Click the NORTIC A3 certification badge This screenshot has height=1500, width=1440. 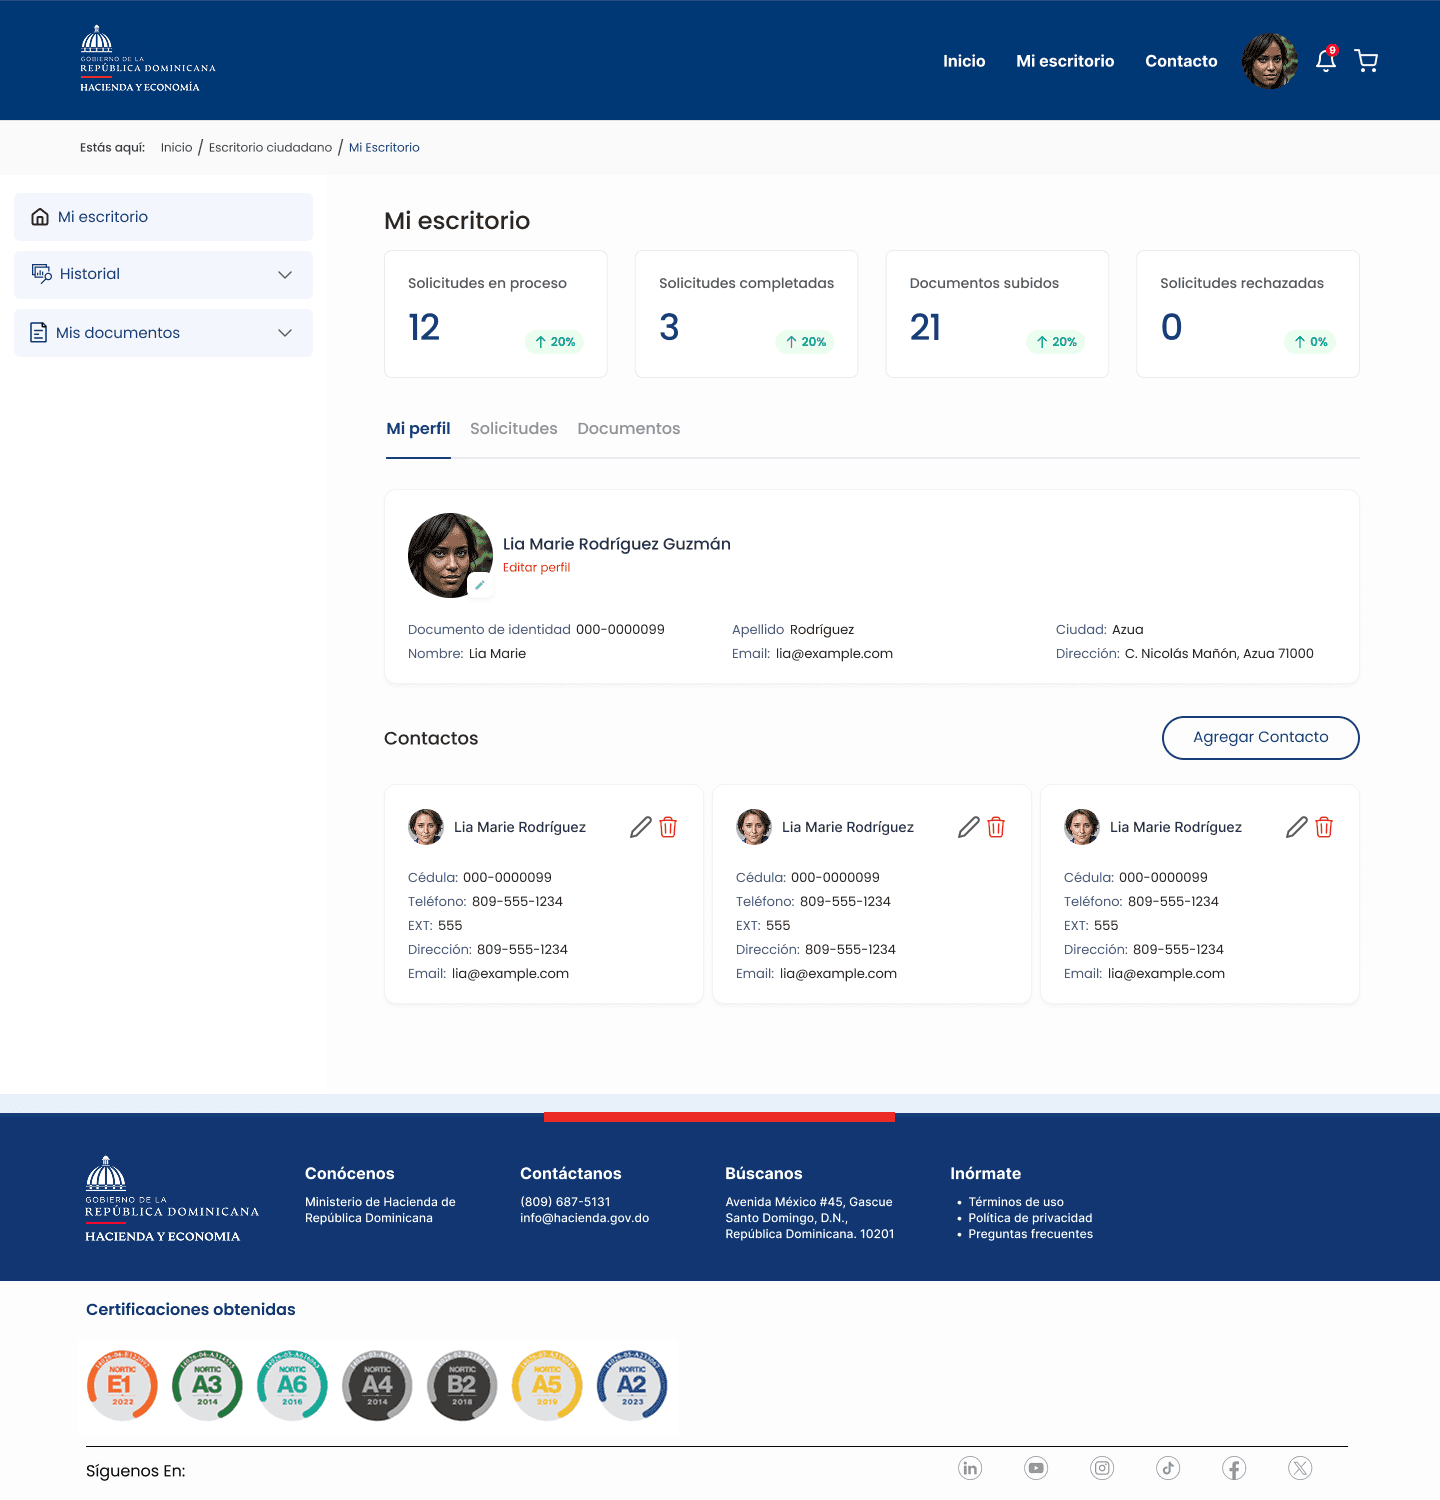pos(207,1385)
